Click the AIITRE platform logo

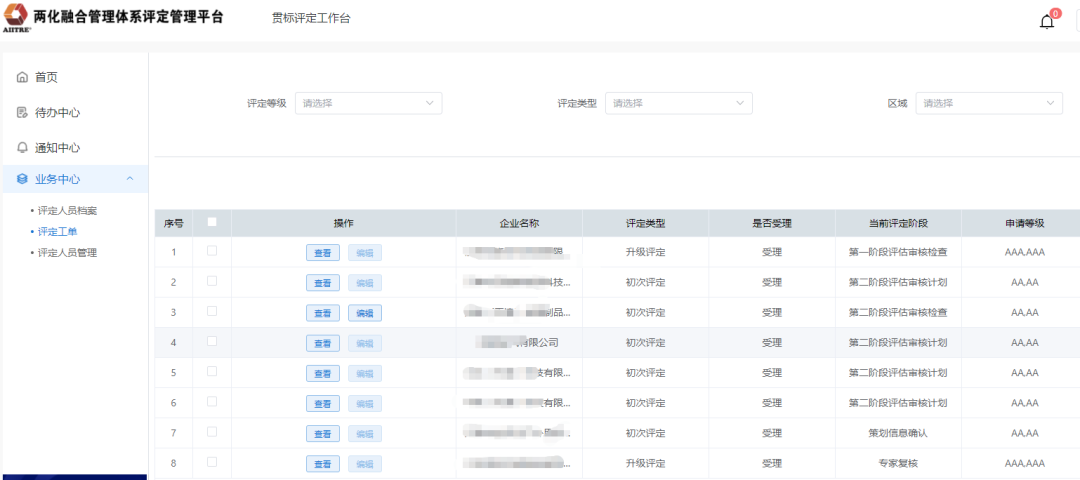[16, 17]
